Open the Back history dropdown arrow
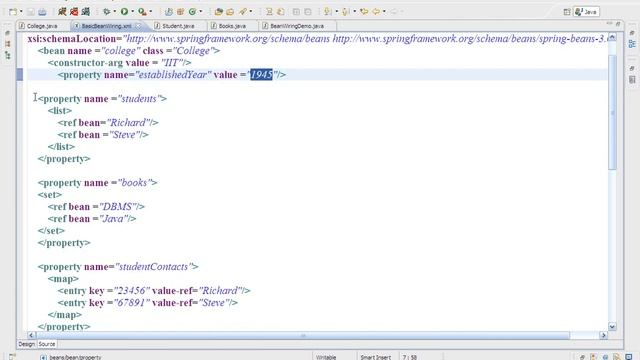This screenshot has height=360, width=640. pos(384,12)
